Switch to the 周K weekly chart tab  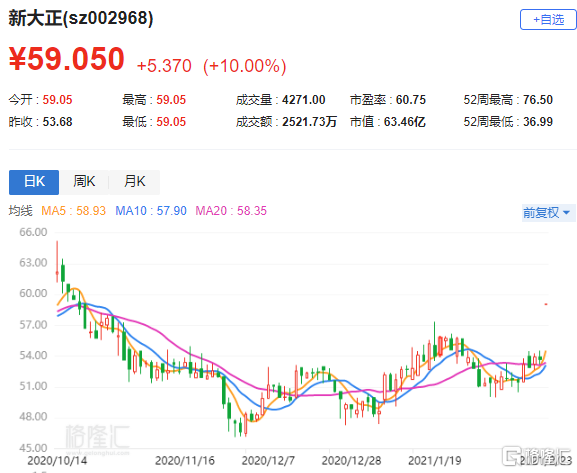(84, 182)
